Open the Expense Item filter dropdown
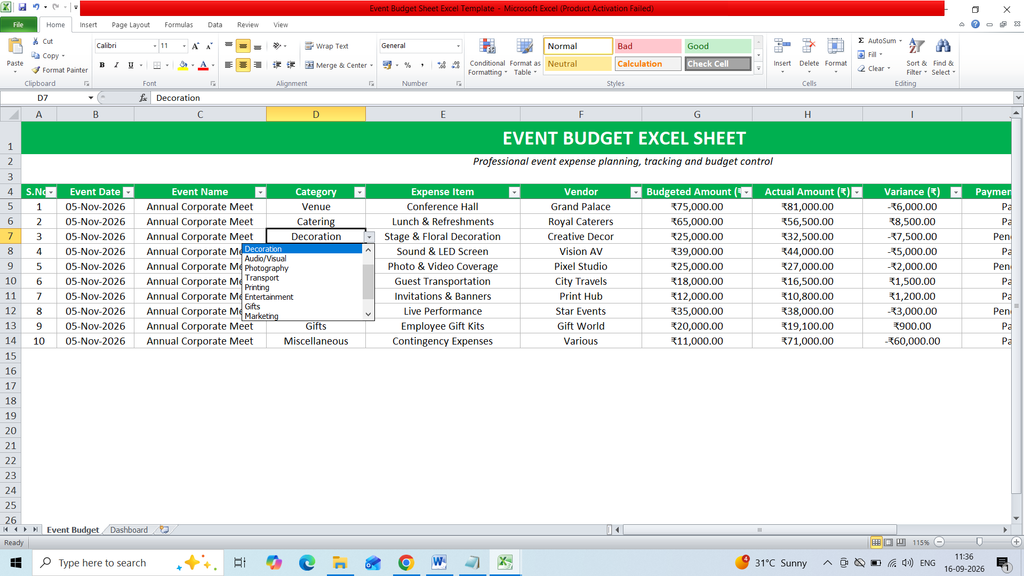This screenshot has width=1024, height=576. (x=514, y=192)
